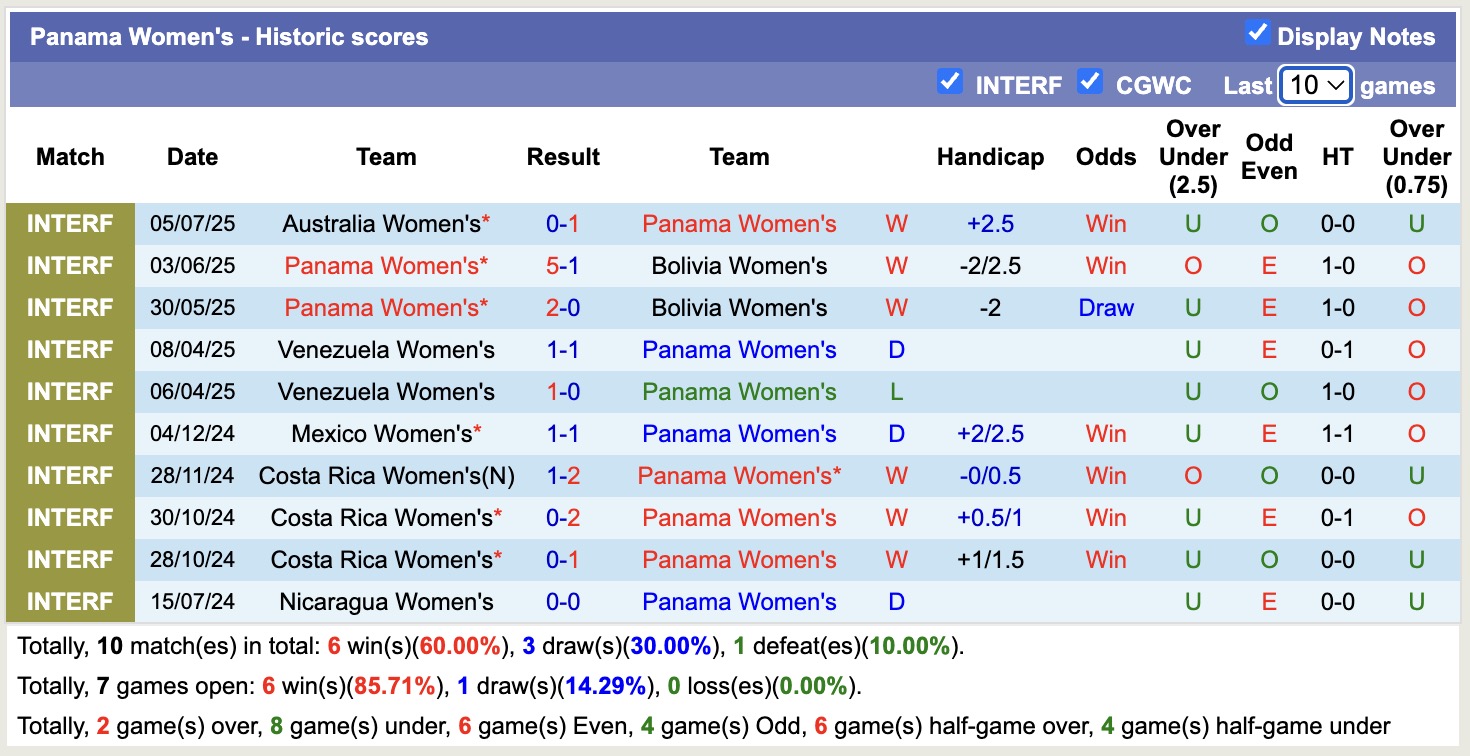Screen dimensions: 1470x756
Task: Uncheck the INTERF filter checkbox
Action: [949, 82]
